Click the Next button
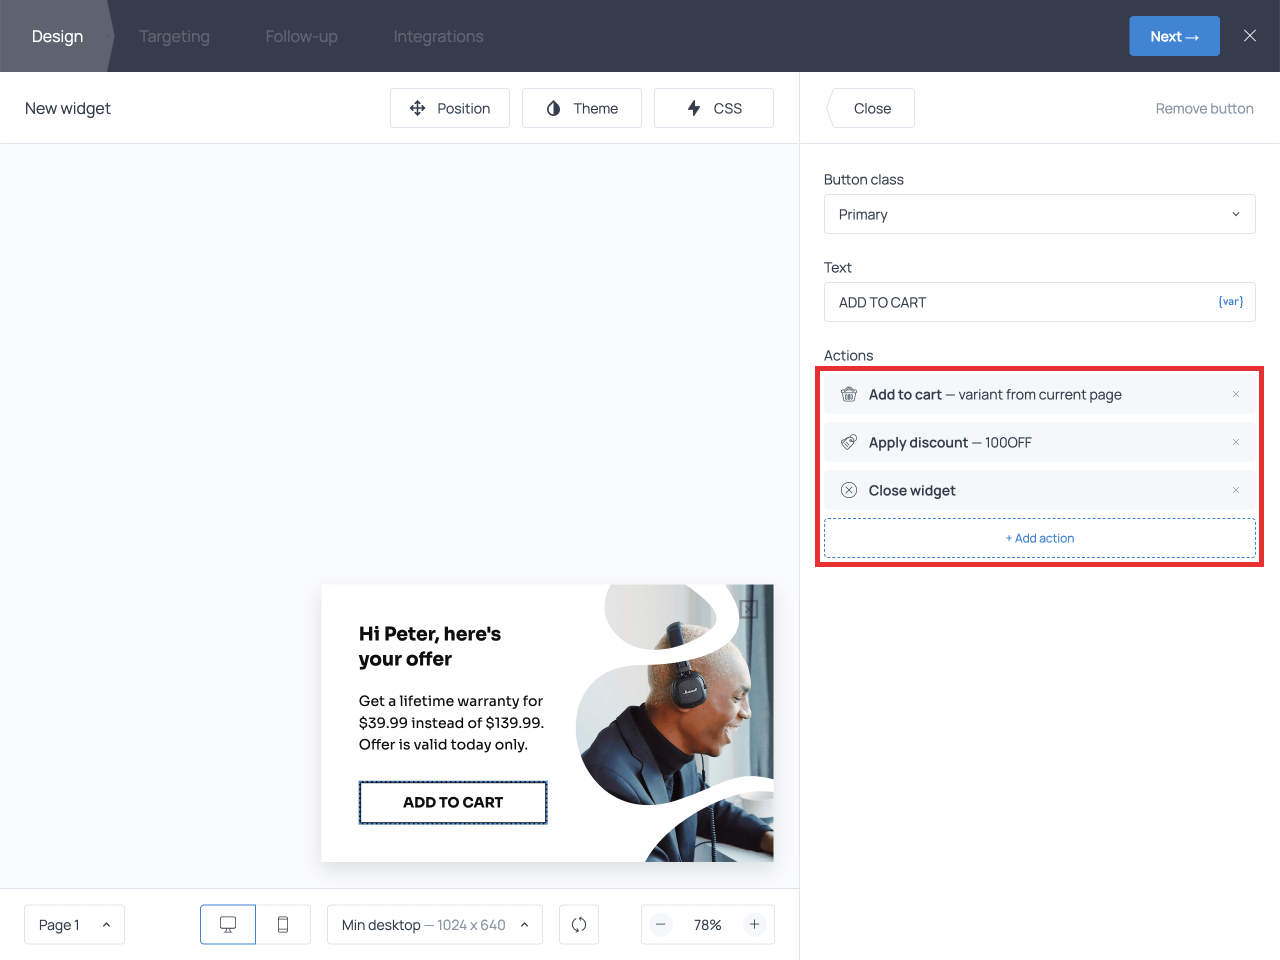Viewport: 1280px width, 960px height. [x=1174, y=36]
